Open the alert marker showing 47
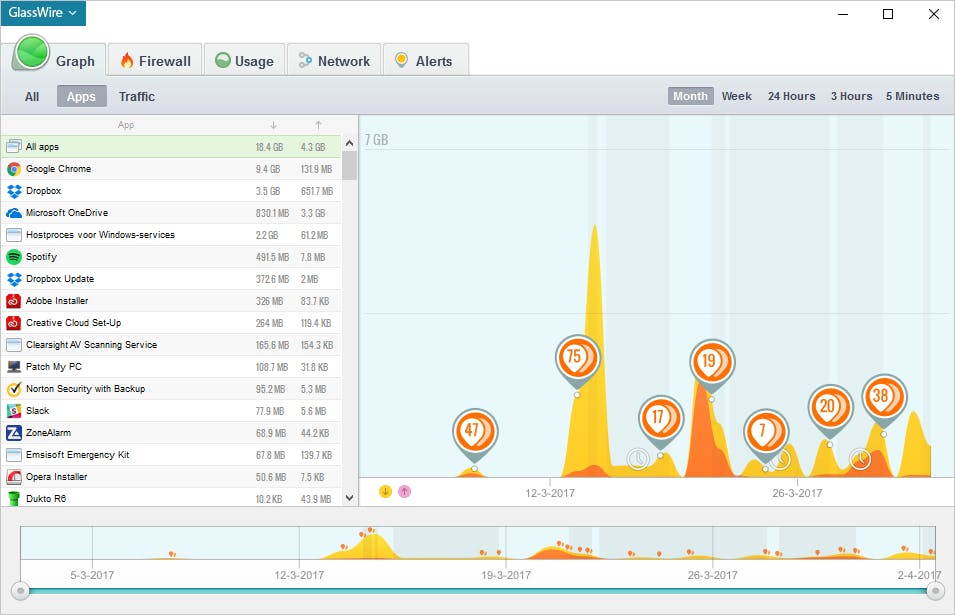 point(475,430)
